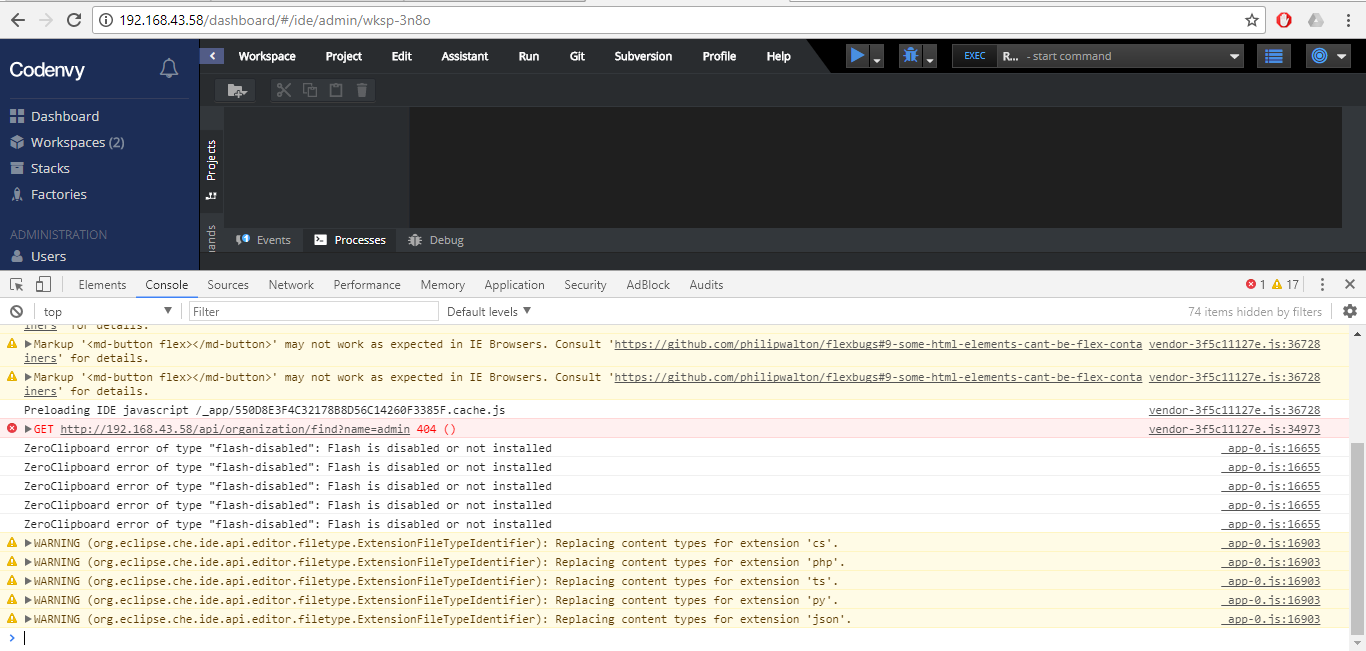Select the Run (play) icon in toolbar
This screenshot has height=651, width=1366.
tap(856, 55)
